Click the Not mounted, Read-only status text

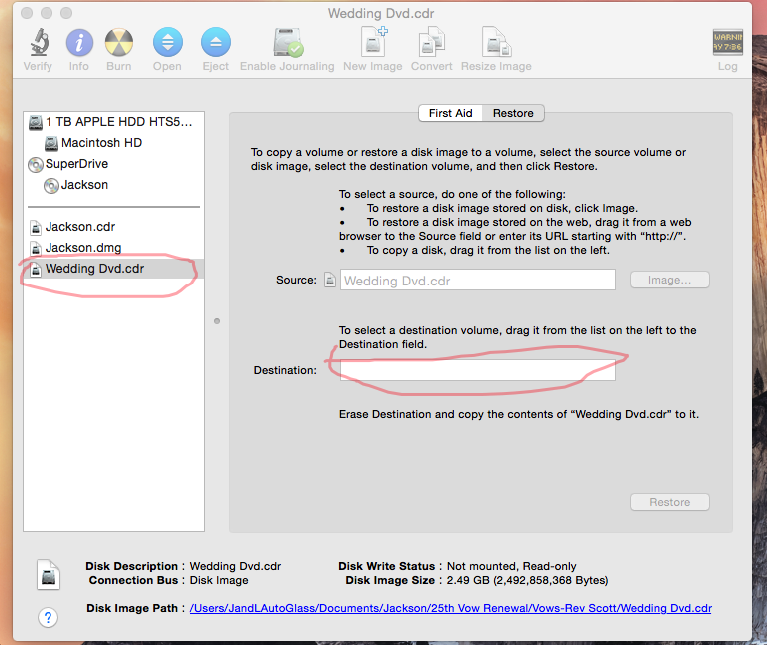click(x=512, y=566)
